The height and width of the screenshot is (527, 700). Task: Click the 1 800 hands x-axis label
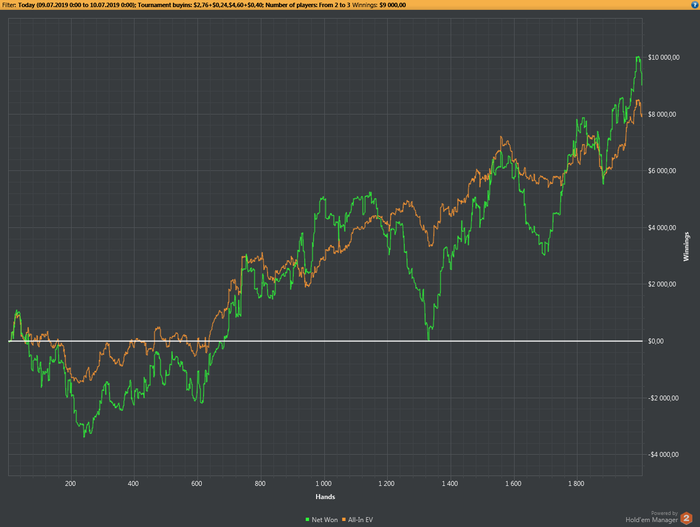[576, 484]
